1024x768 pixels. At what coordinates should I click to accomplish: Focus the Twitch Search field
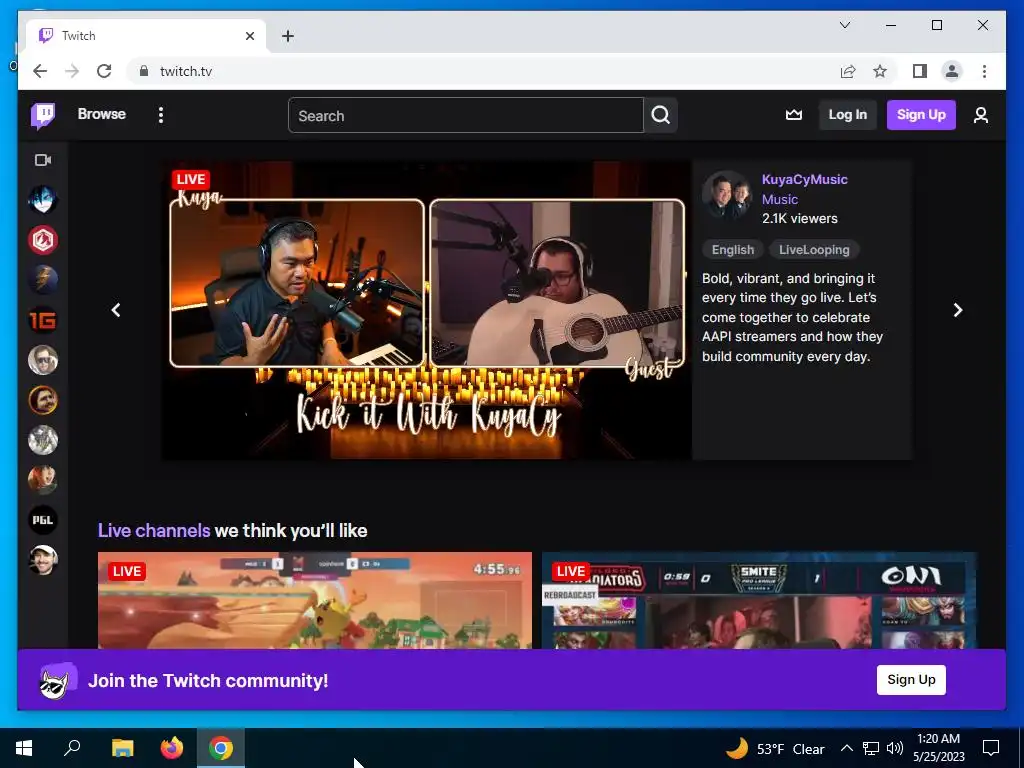(x=466, y=116)
